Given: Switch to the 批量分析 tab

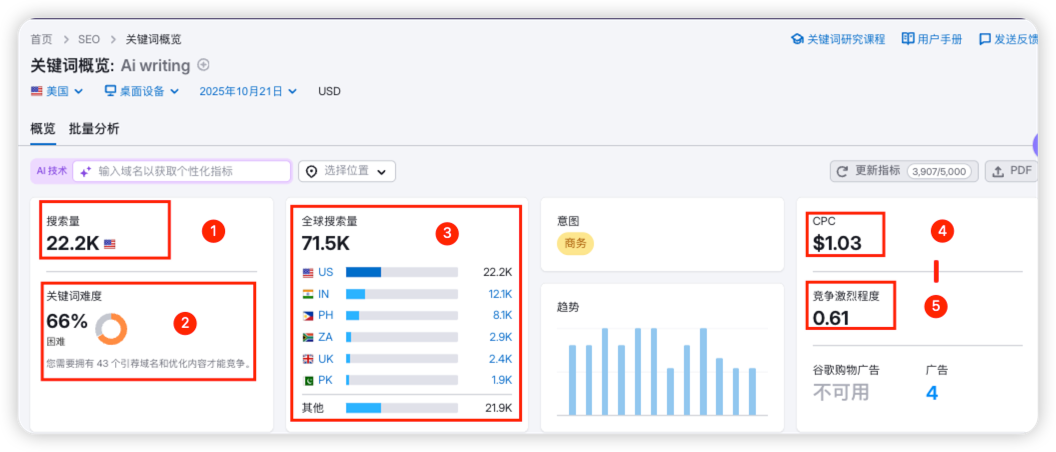Looking at the screenshot, I should click(94, 128).
